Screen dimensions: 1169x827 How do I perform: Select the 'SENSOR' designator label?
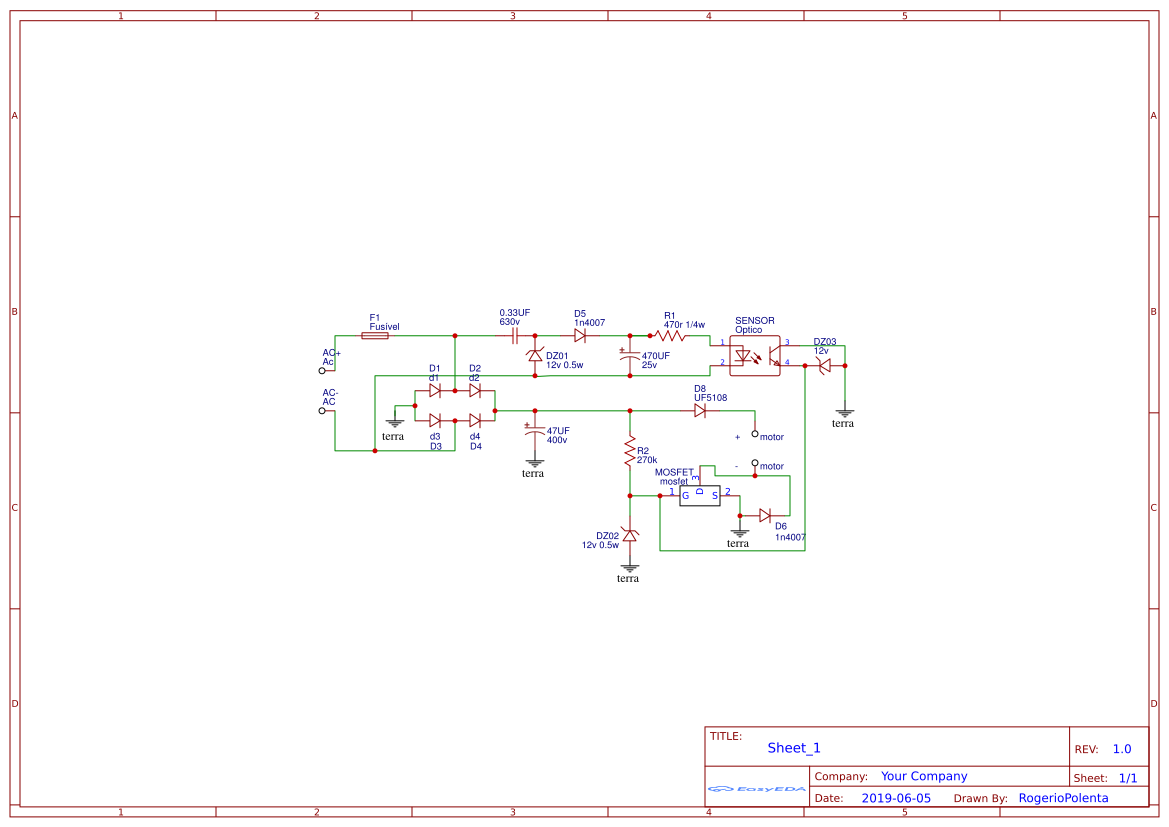(x=754, y=321)
